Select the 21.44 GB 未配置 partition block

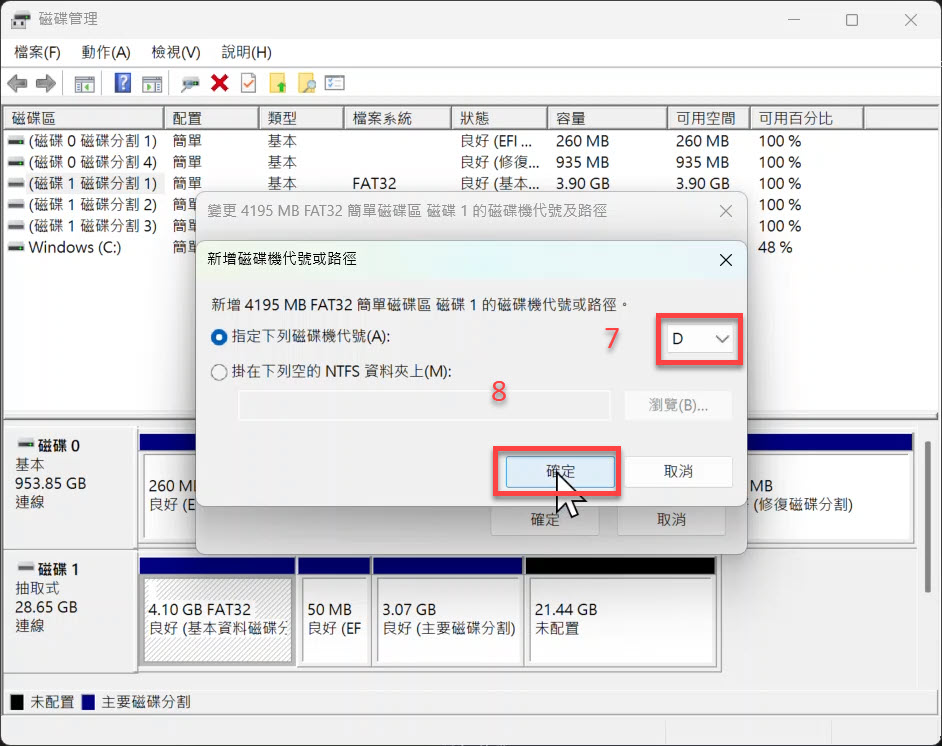[620, 618]
